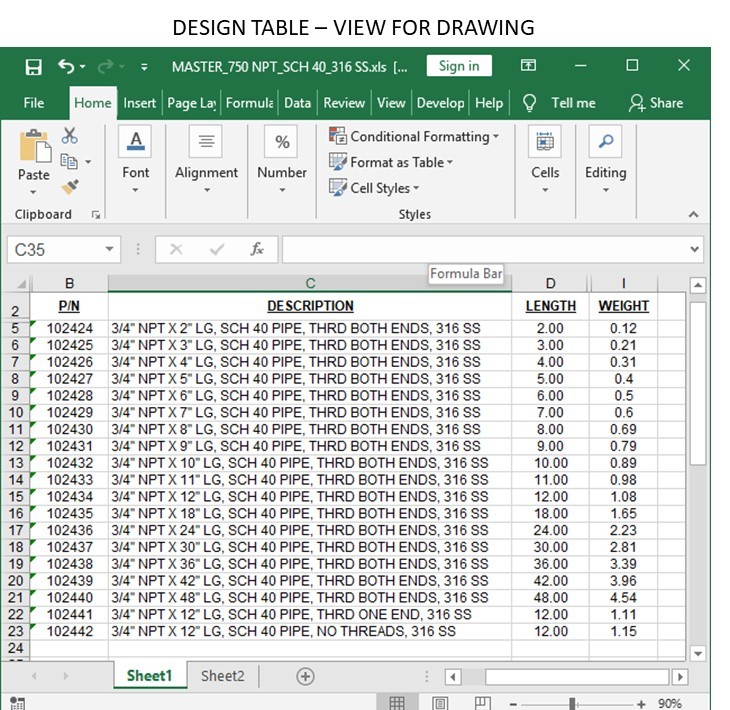Screen dimensions: 730x710
Task: Select all cells with corner triangle
Action: pyautogui.click(x=20, y=284)
